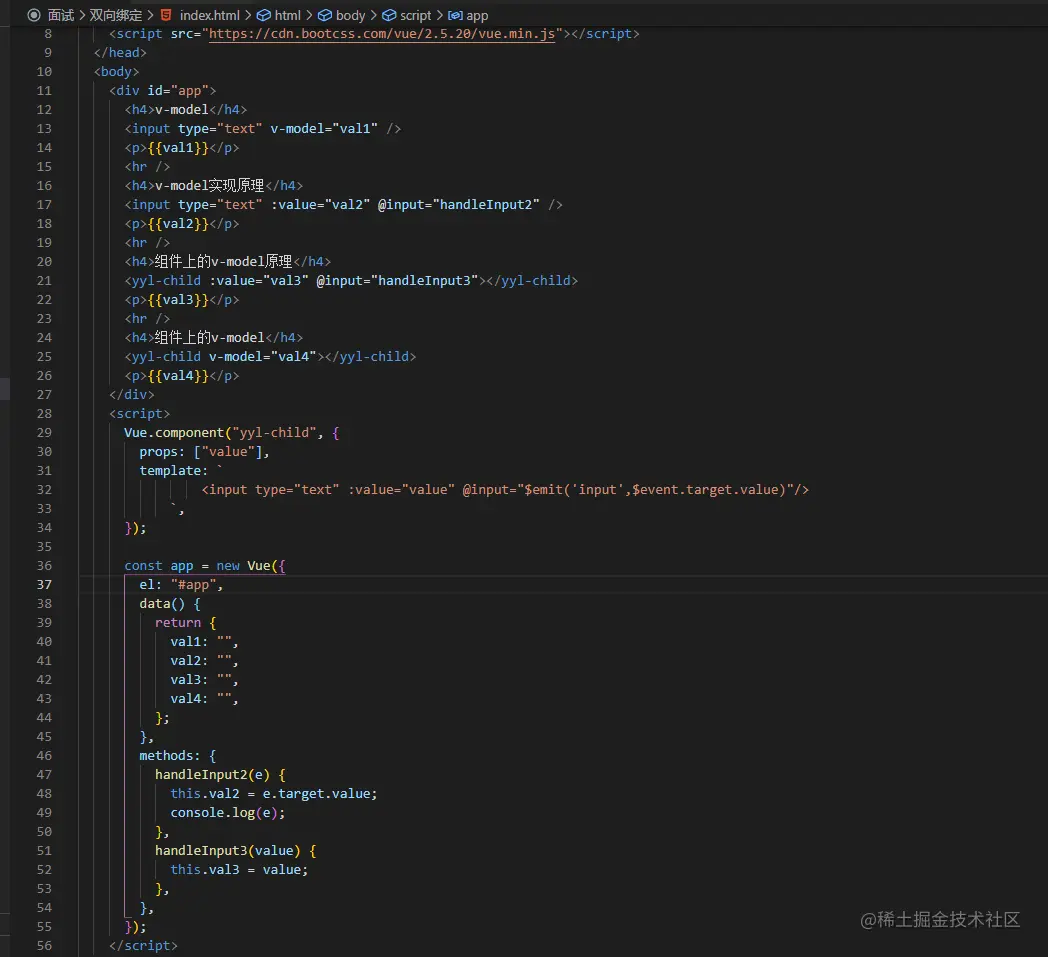The height and width of the screenshot is (957, 1048).
Task: Open the 面试 folder breadcrumb
Action: [x=61, y=15]
